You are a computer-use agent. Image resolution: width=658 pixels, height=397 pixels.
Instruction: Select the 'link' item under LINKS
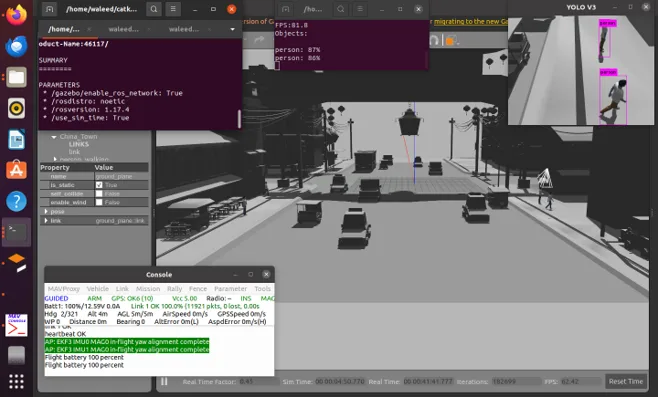coord(74,152)
